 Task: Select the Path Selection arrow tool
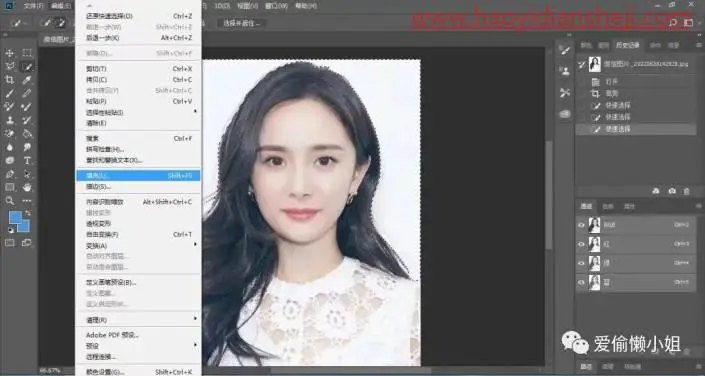[27, 174]
